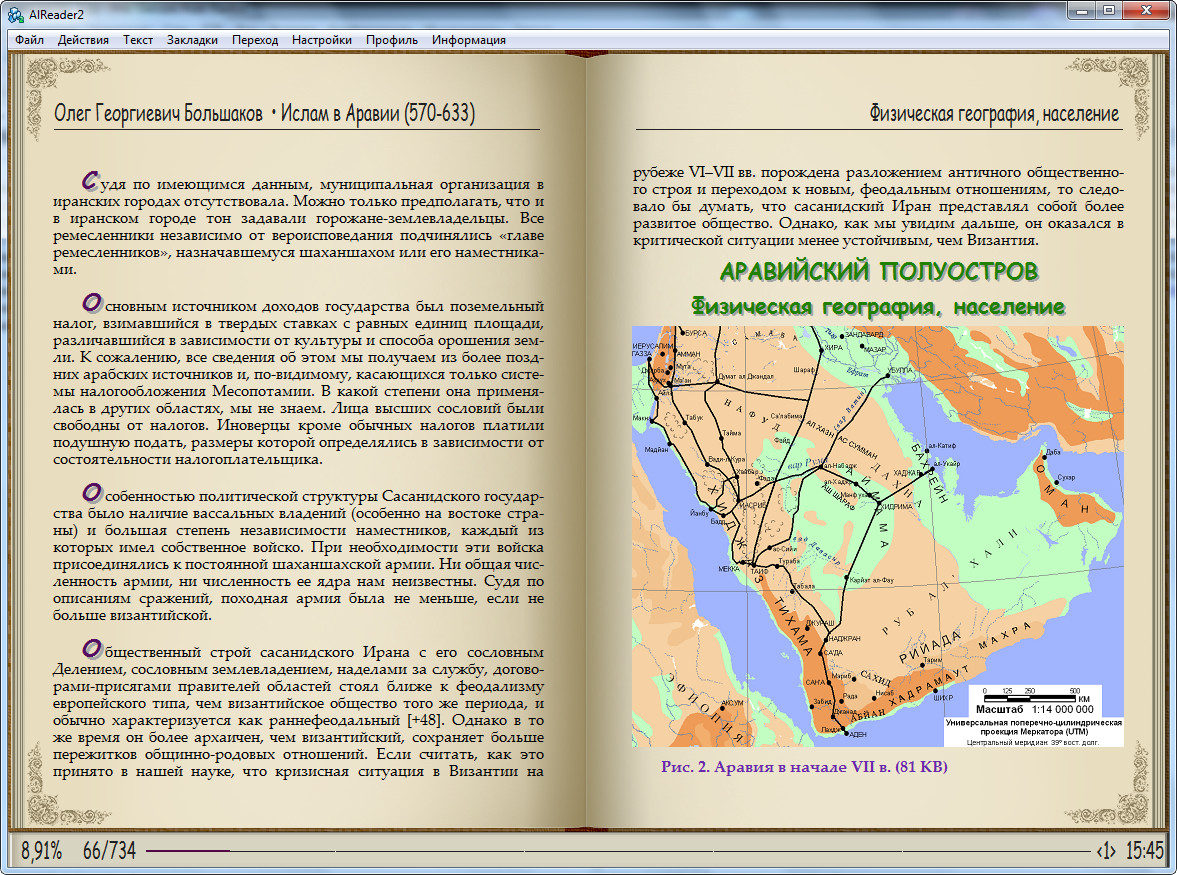Open the Закладки menu
This screenshot has height=875, width=1177.
[192, 40]
